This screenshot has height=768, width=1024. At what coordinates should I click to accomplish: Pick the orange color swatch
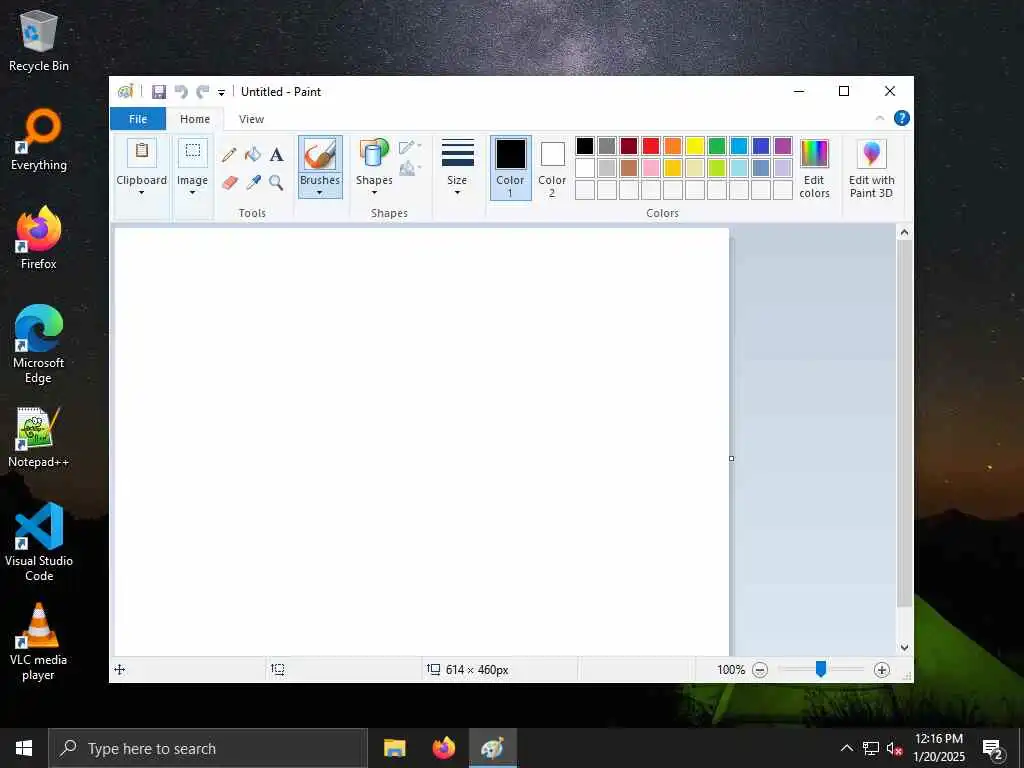(x=673, y=146)
